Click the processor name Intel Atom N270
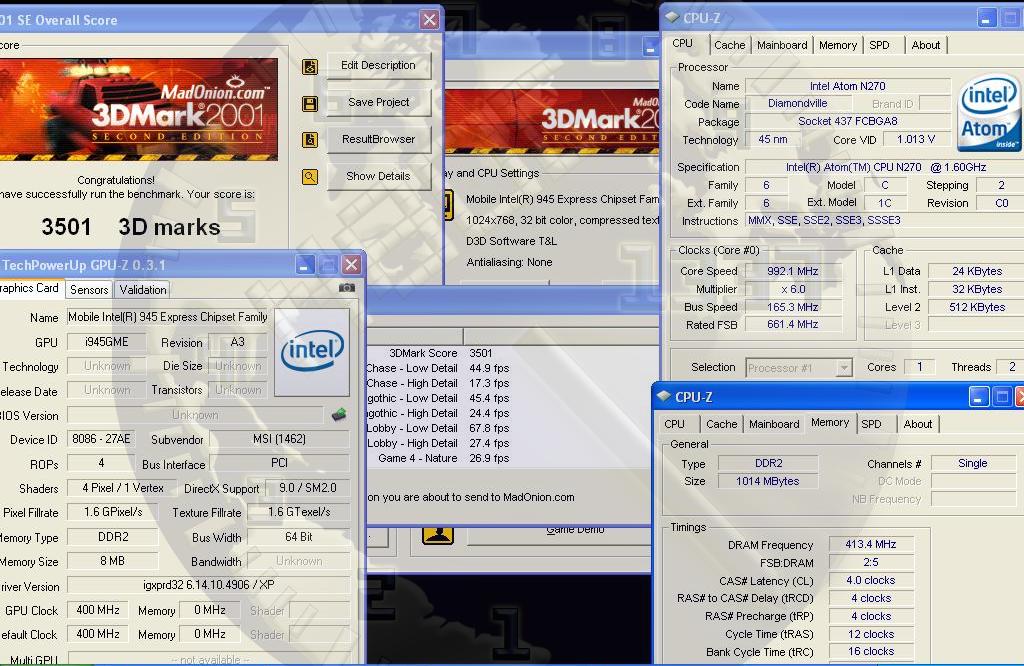 [848, 86]
